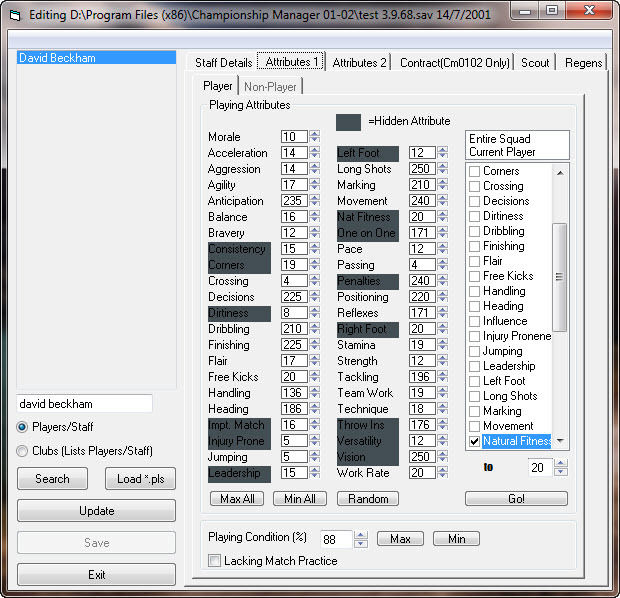Click the Tackling value field
The height and width of the screenshot is (598, 620).
click(x=422, y=377)
